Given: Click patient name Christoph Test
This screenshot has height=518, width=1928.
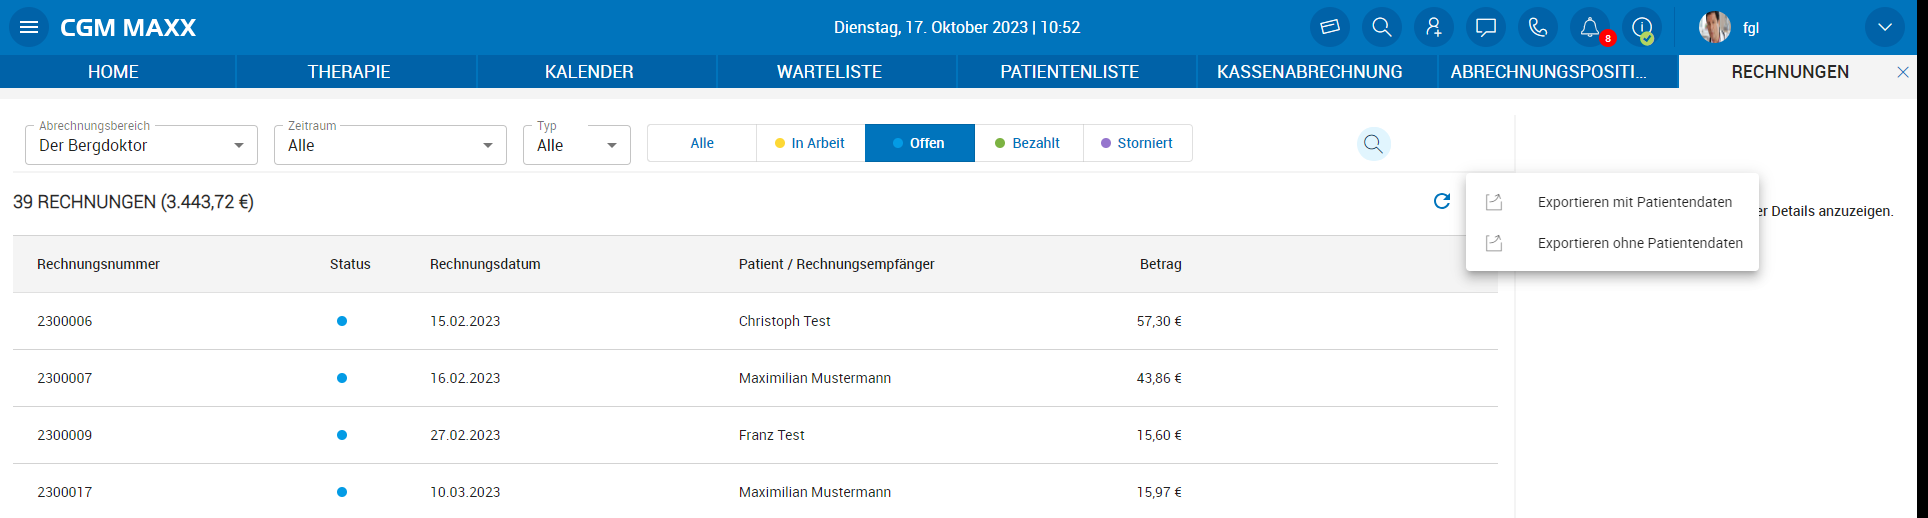Looking at the screenshot, I should [x=785, y=321].
